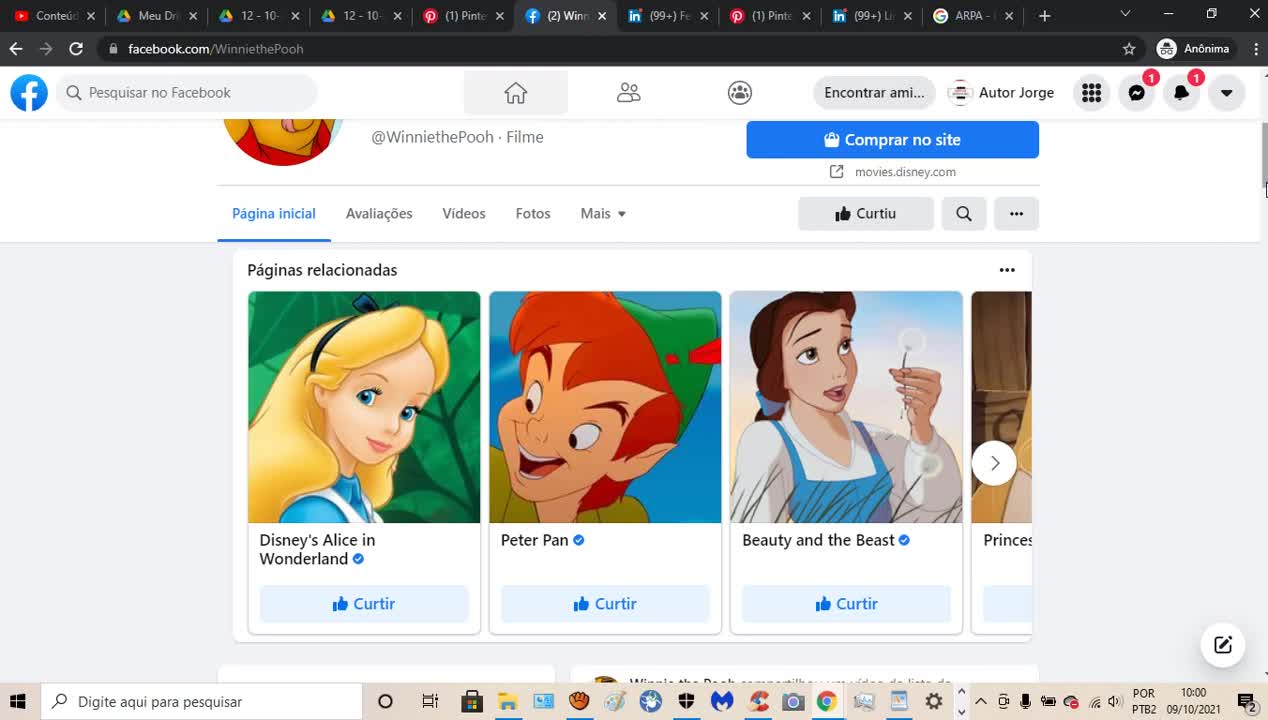This screenshot has width=1268, height=720.
Task: Open page options three-dot button
Action: click(1016, 213)
